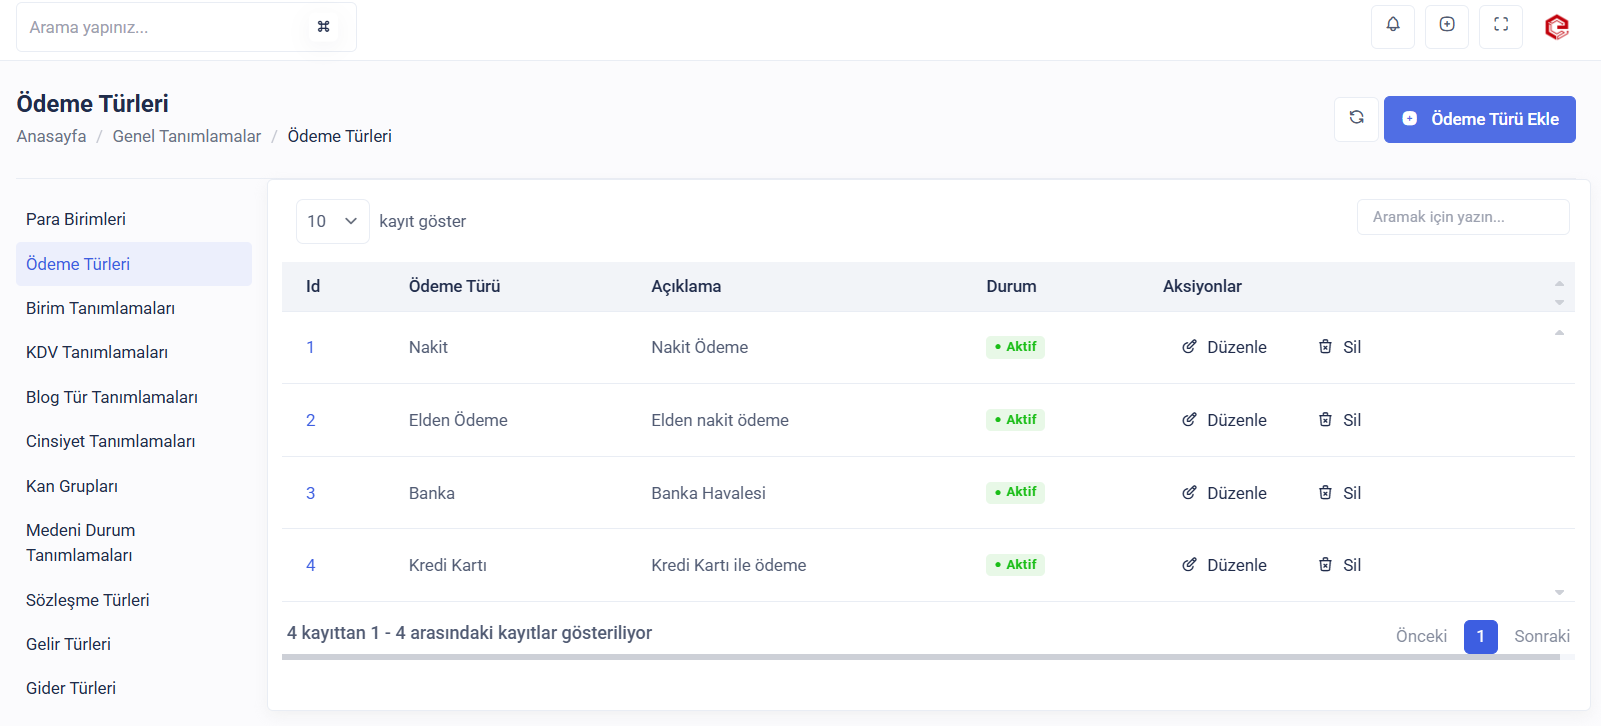Delete the Kredi Kartı payment type
Image resolution: width=1601 pixels, height=726 pixels.
(1340, 565)
